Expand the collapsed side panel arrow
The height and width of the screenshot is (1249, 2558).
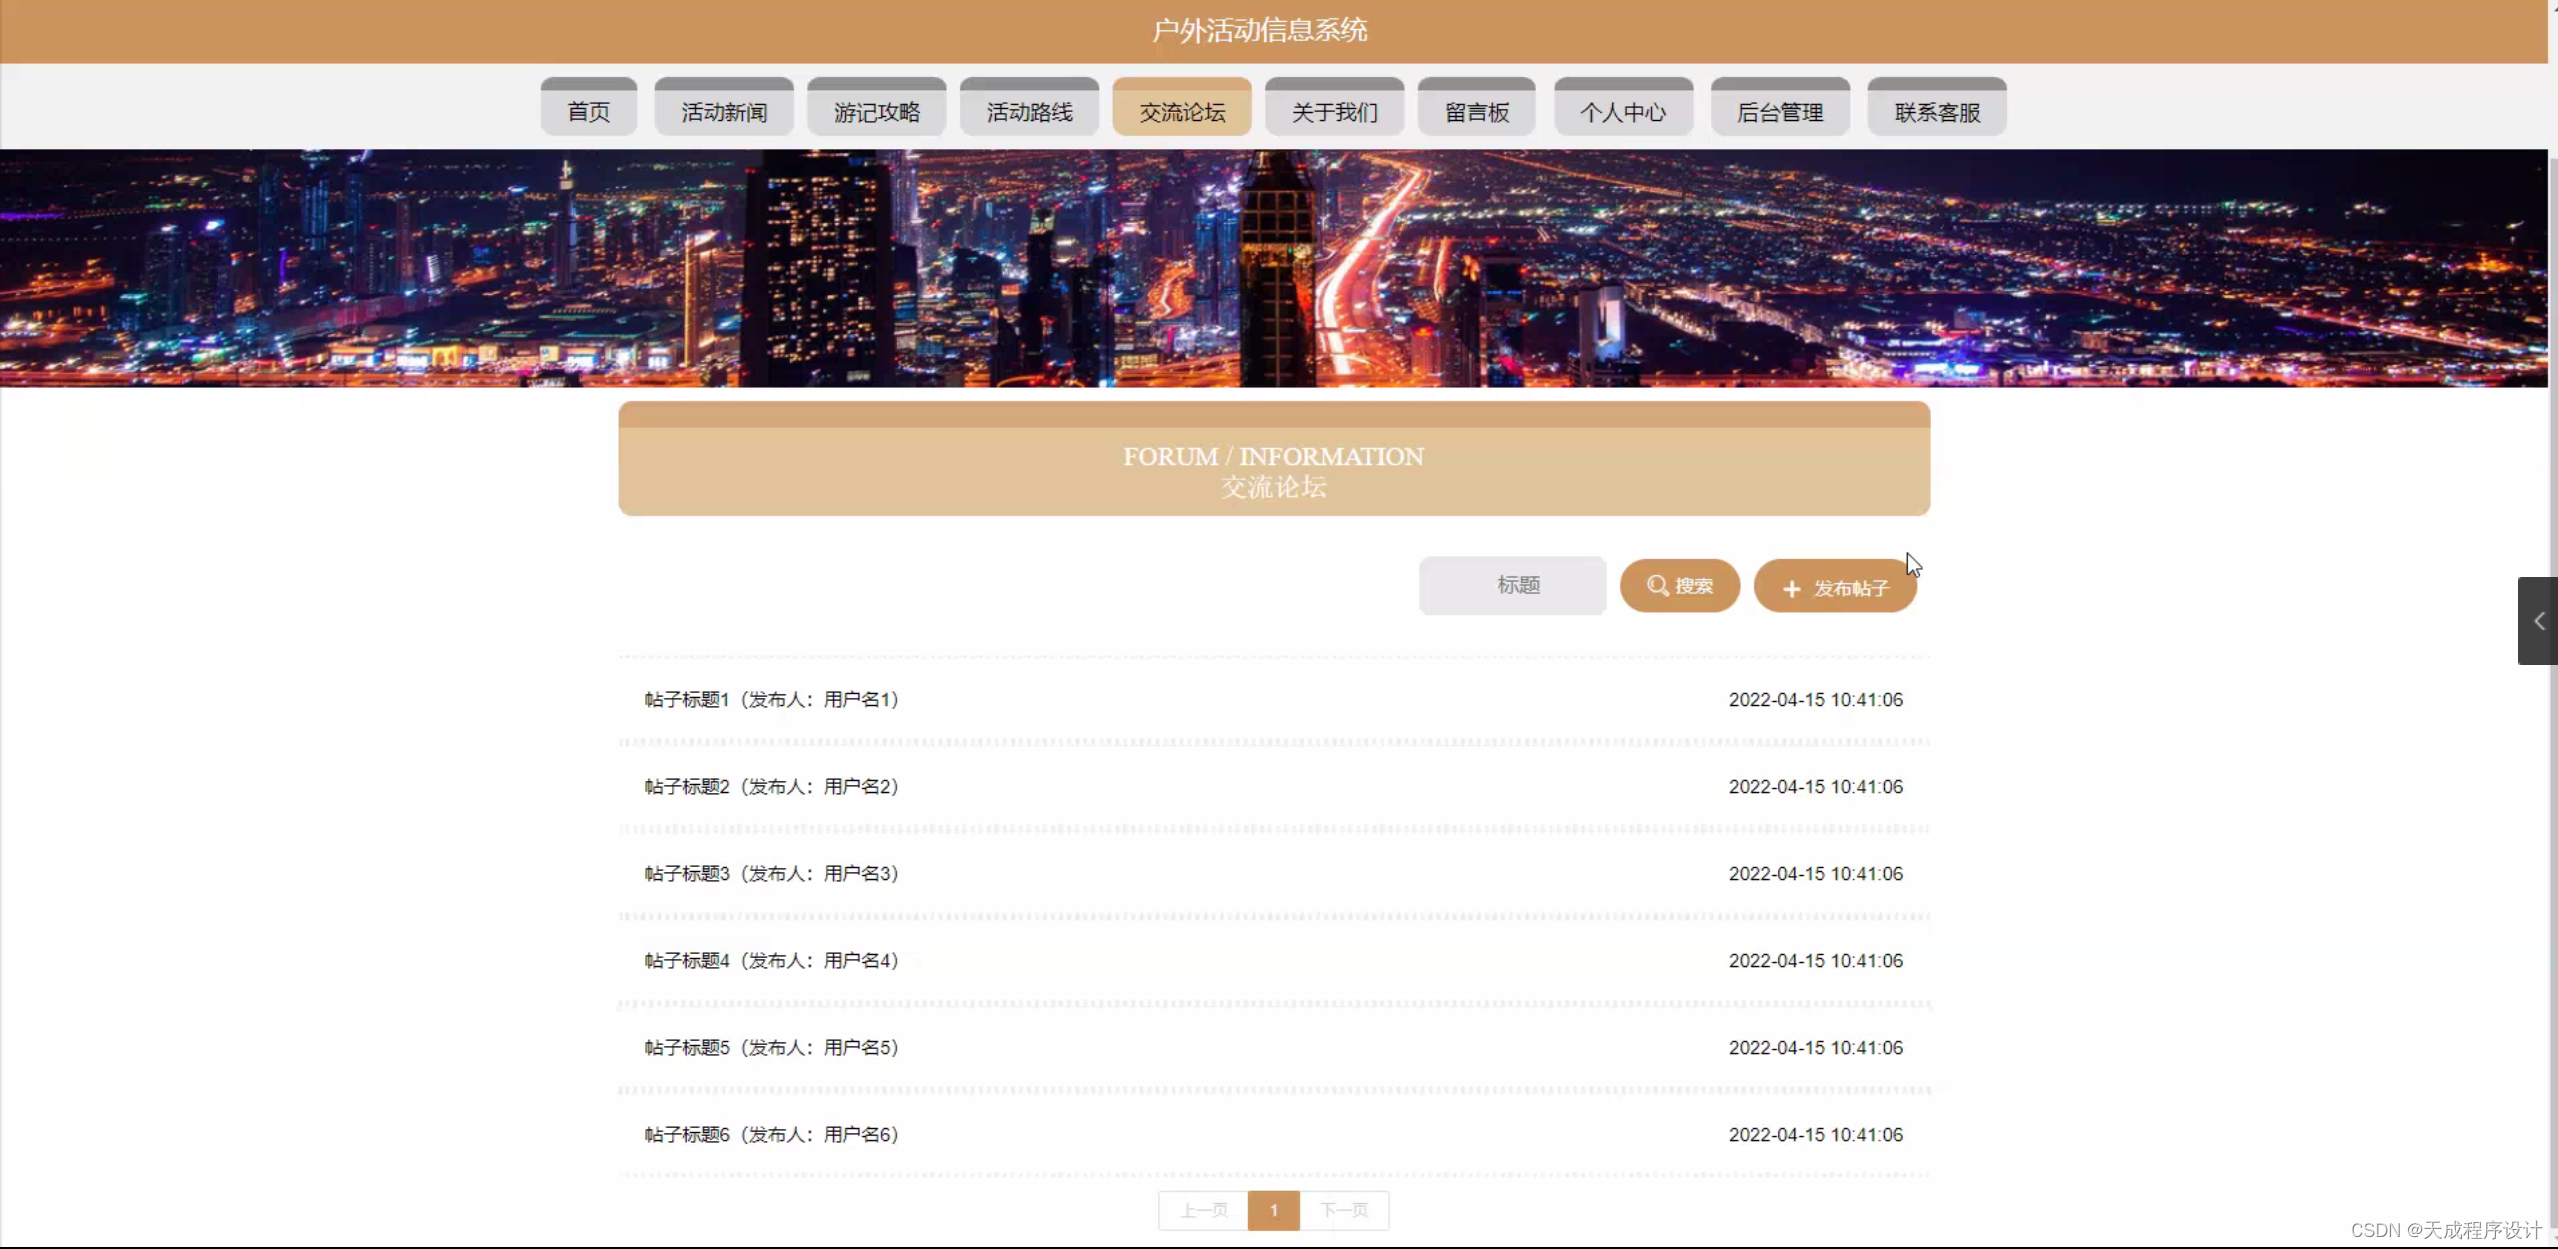(x=2538, y=621)
